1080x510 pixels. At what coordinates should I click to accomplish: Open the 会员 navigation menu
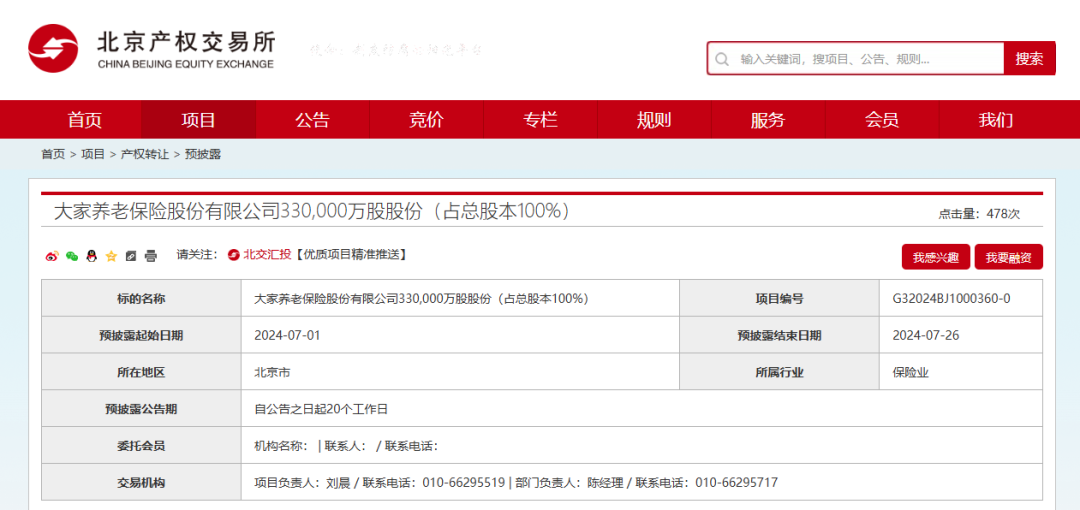pyautogui.click(x=882, y=120)
